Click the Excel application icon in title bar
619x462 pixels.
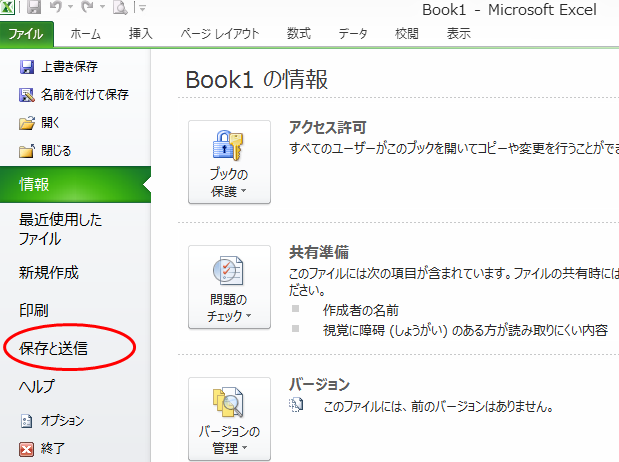tap(6, 7)
